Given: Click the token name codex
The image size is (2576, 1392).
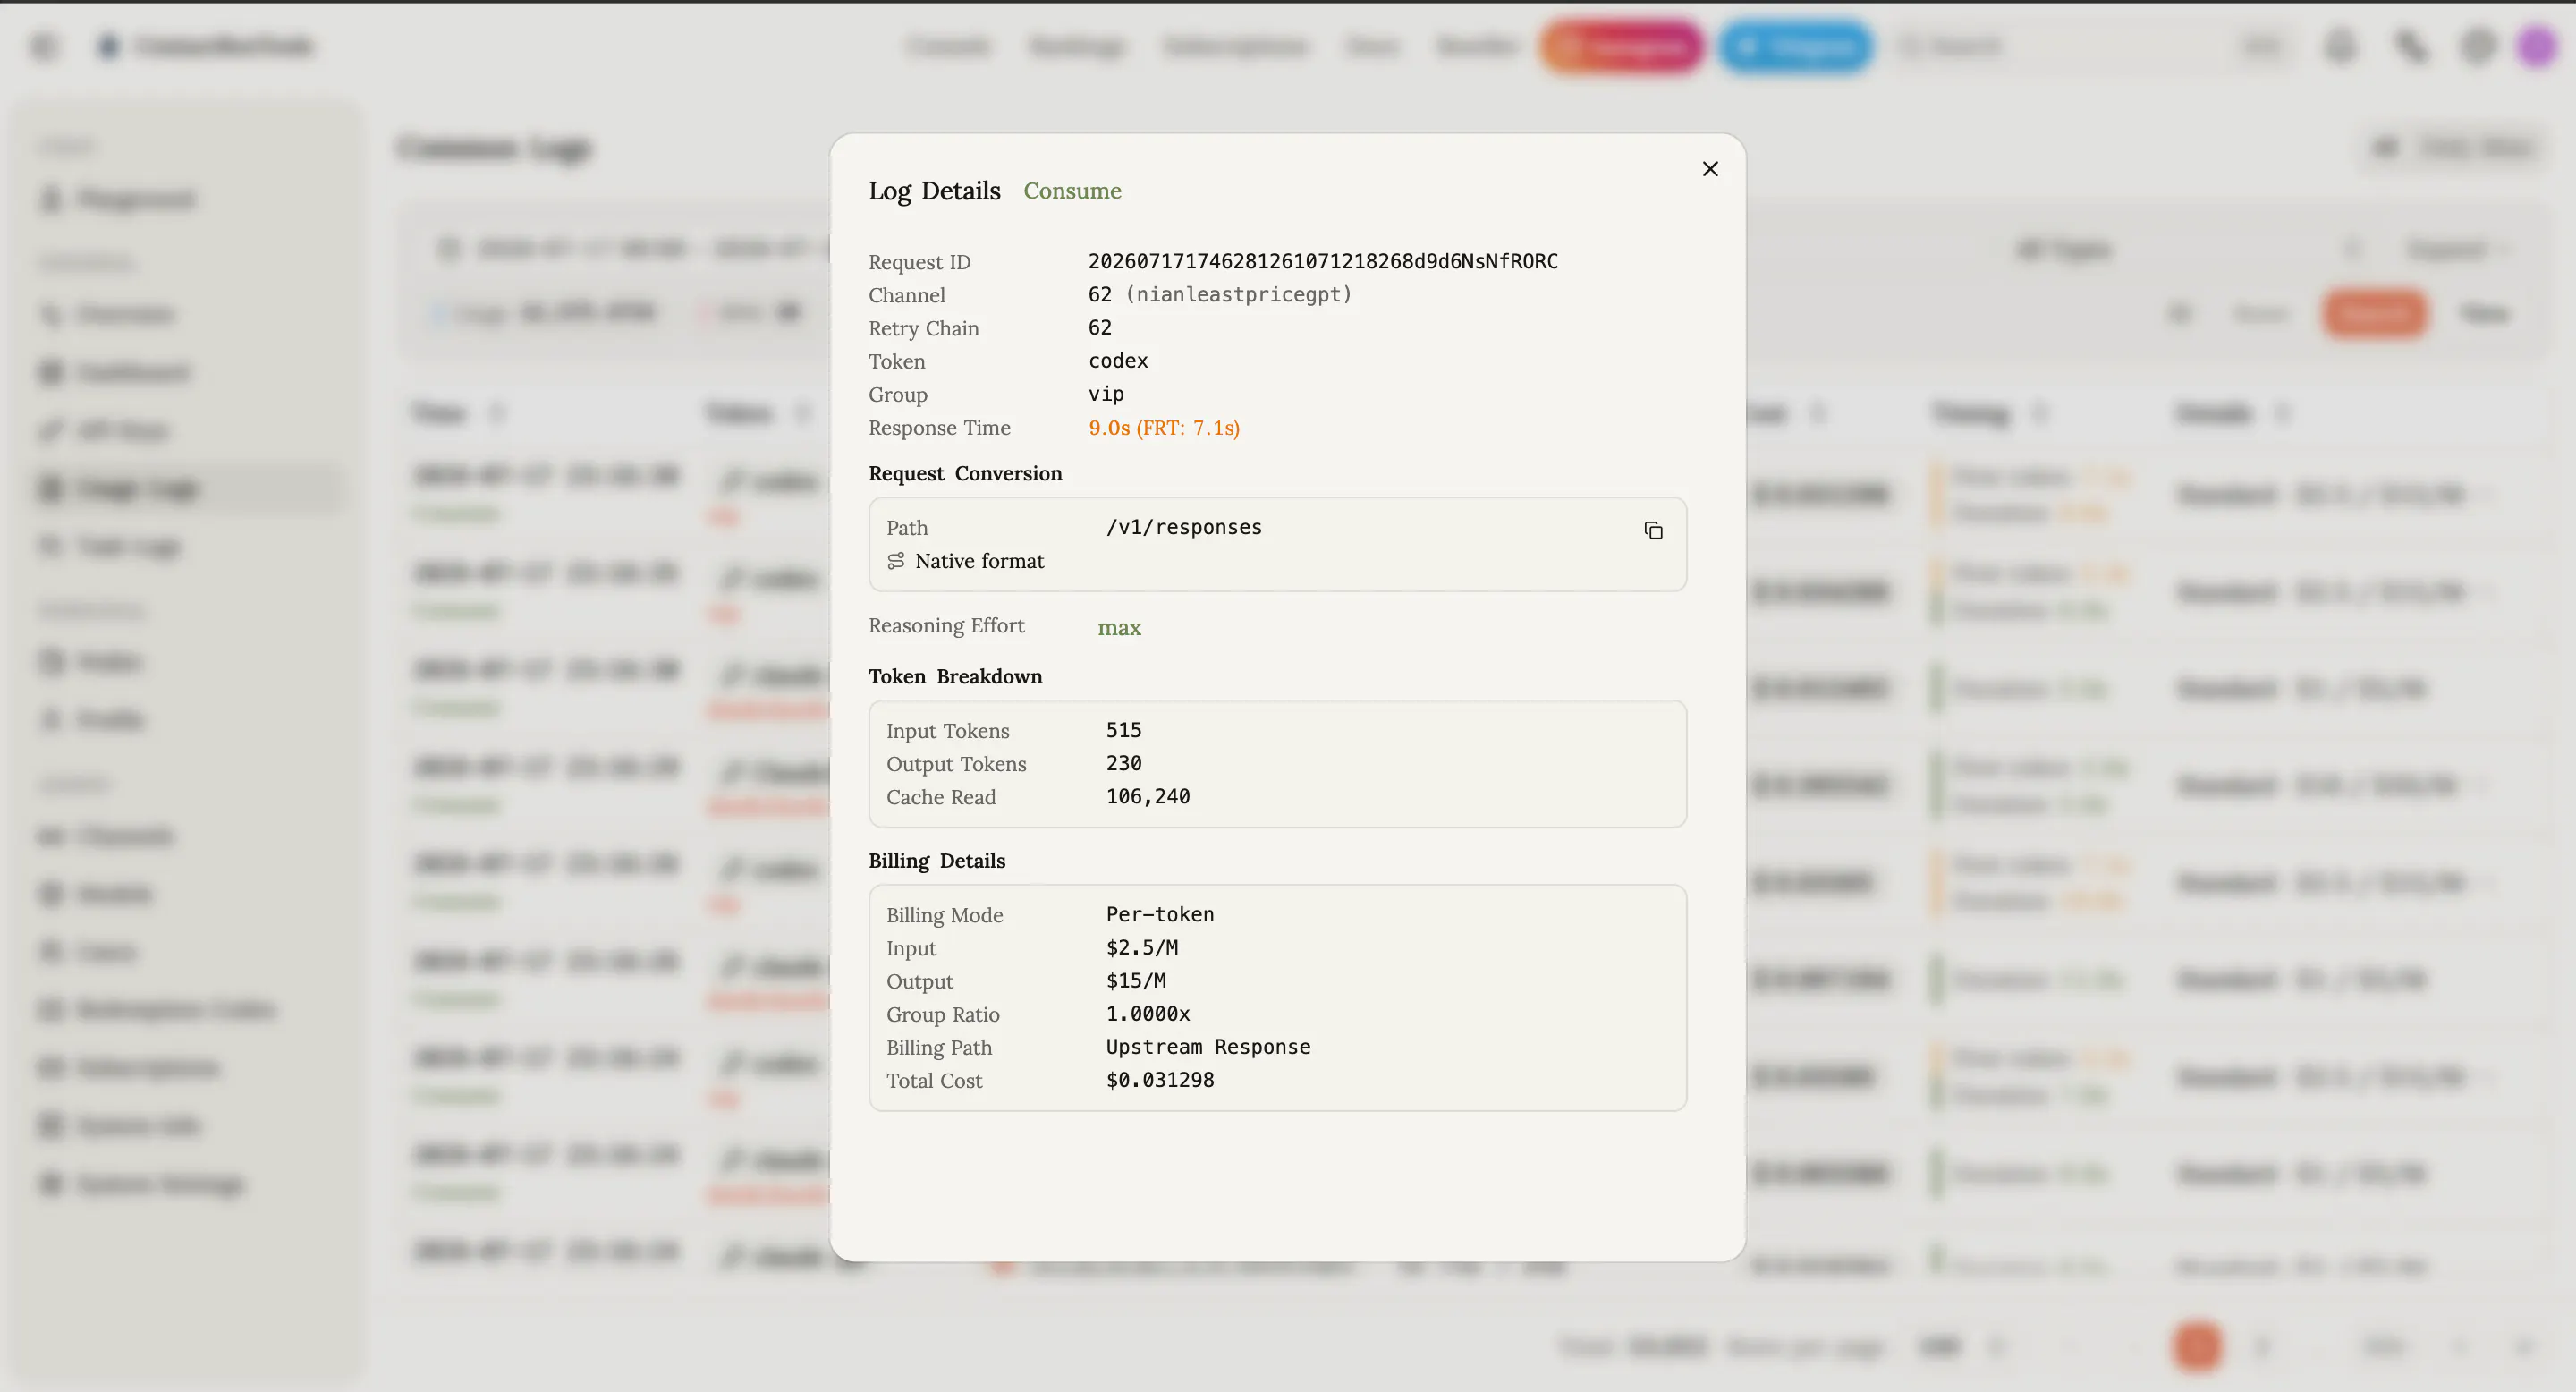Looking at the screenshot, I should coord(1118,360).
